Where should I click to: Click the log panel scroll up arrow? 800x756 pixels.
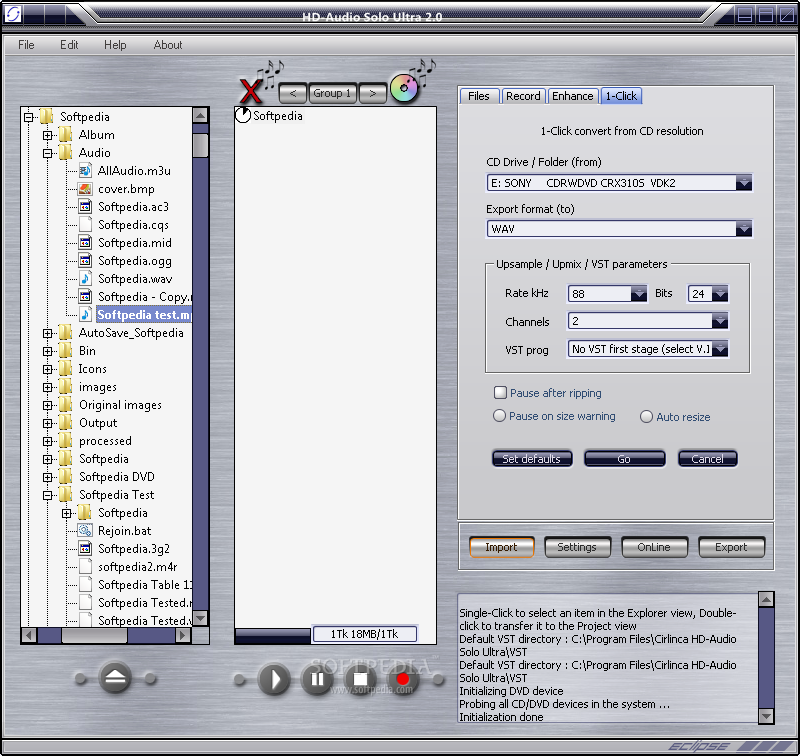766,600
